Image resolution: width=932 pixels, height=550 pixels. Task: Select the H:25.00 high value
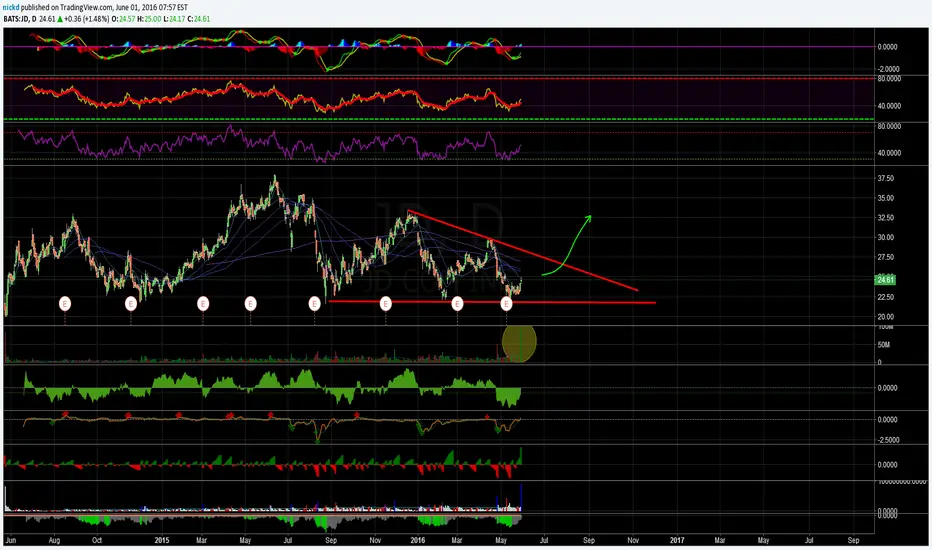149,19
